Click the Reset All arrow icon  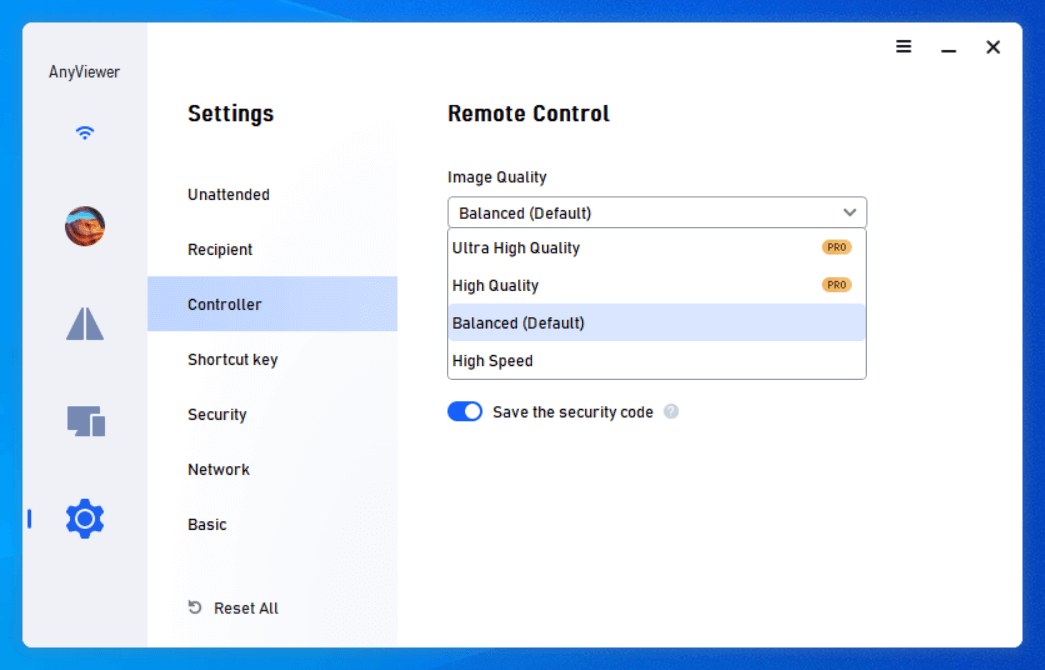pyautogui.click(x=195, y=608)
